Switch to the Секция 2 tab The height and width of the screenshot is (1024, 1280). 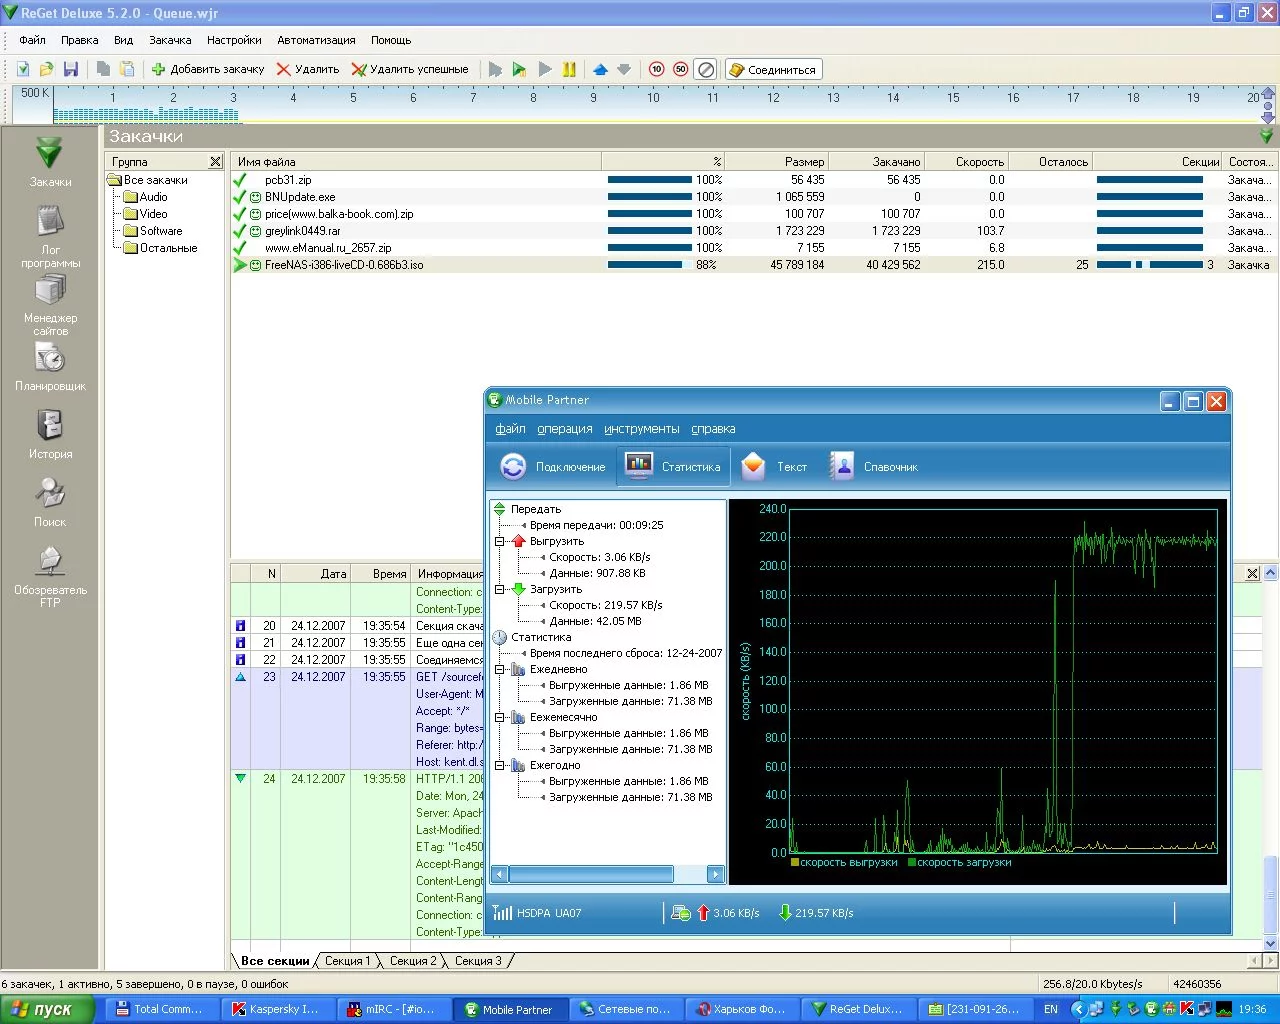pyautogui.click(x=413, y=961)
